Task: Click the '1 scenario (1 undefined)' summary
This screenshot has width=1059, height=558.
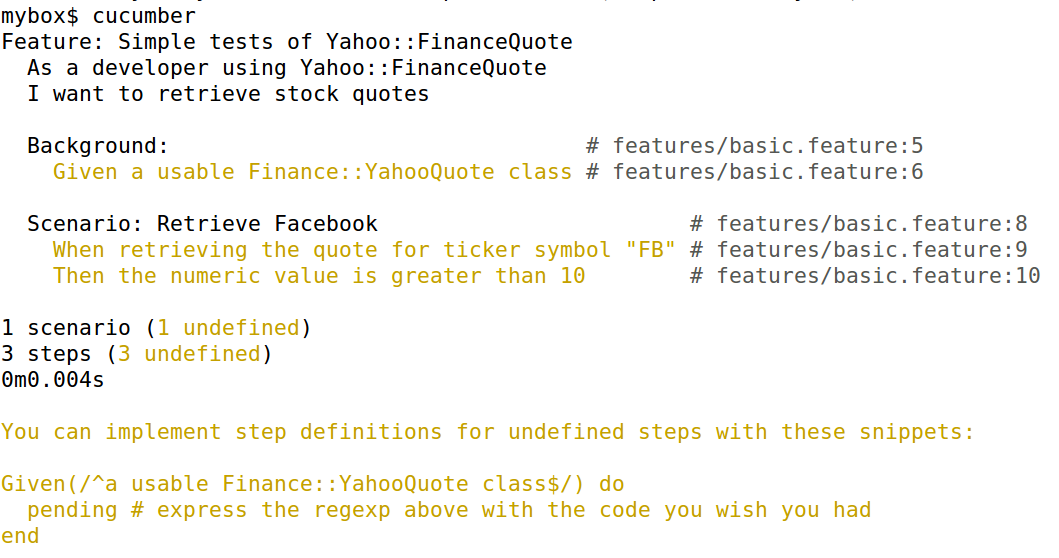Action: tap(157, 328)
